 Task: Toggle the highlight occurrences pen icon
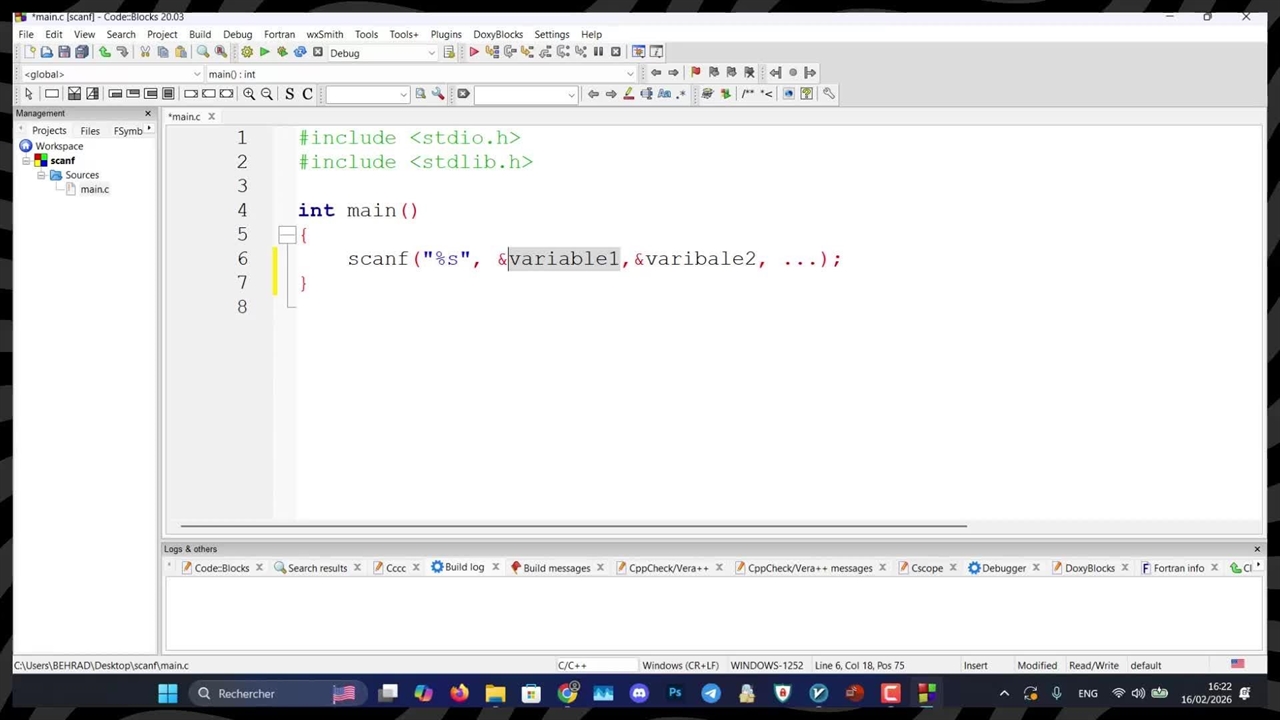(628, 94)
